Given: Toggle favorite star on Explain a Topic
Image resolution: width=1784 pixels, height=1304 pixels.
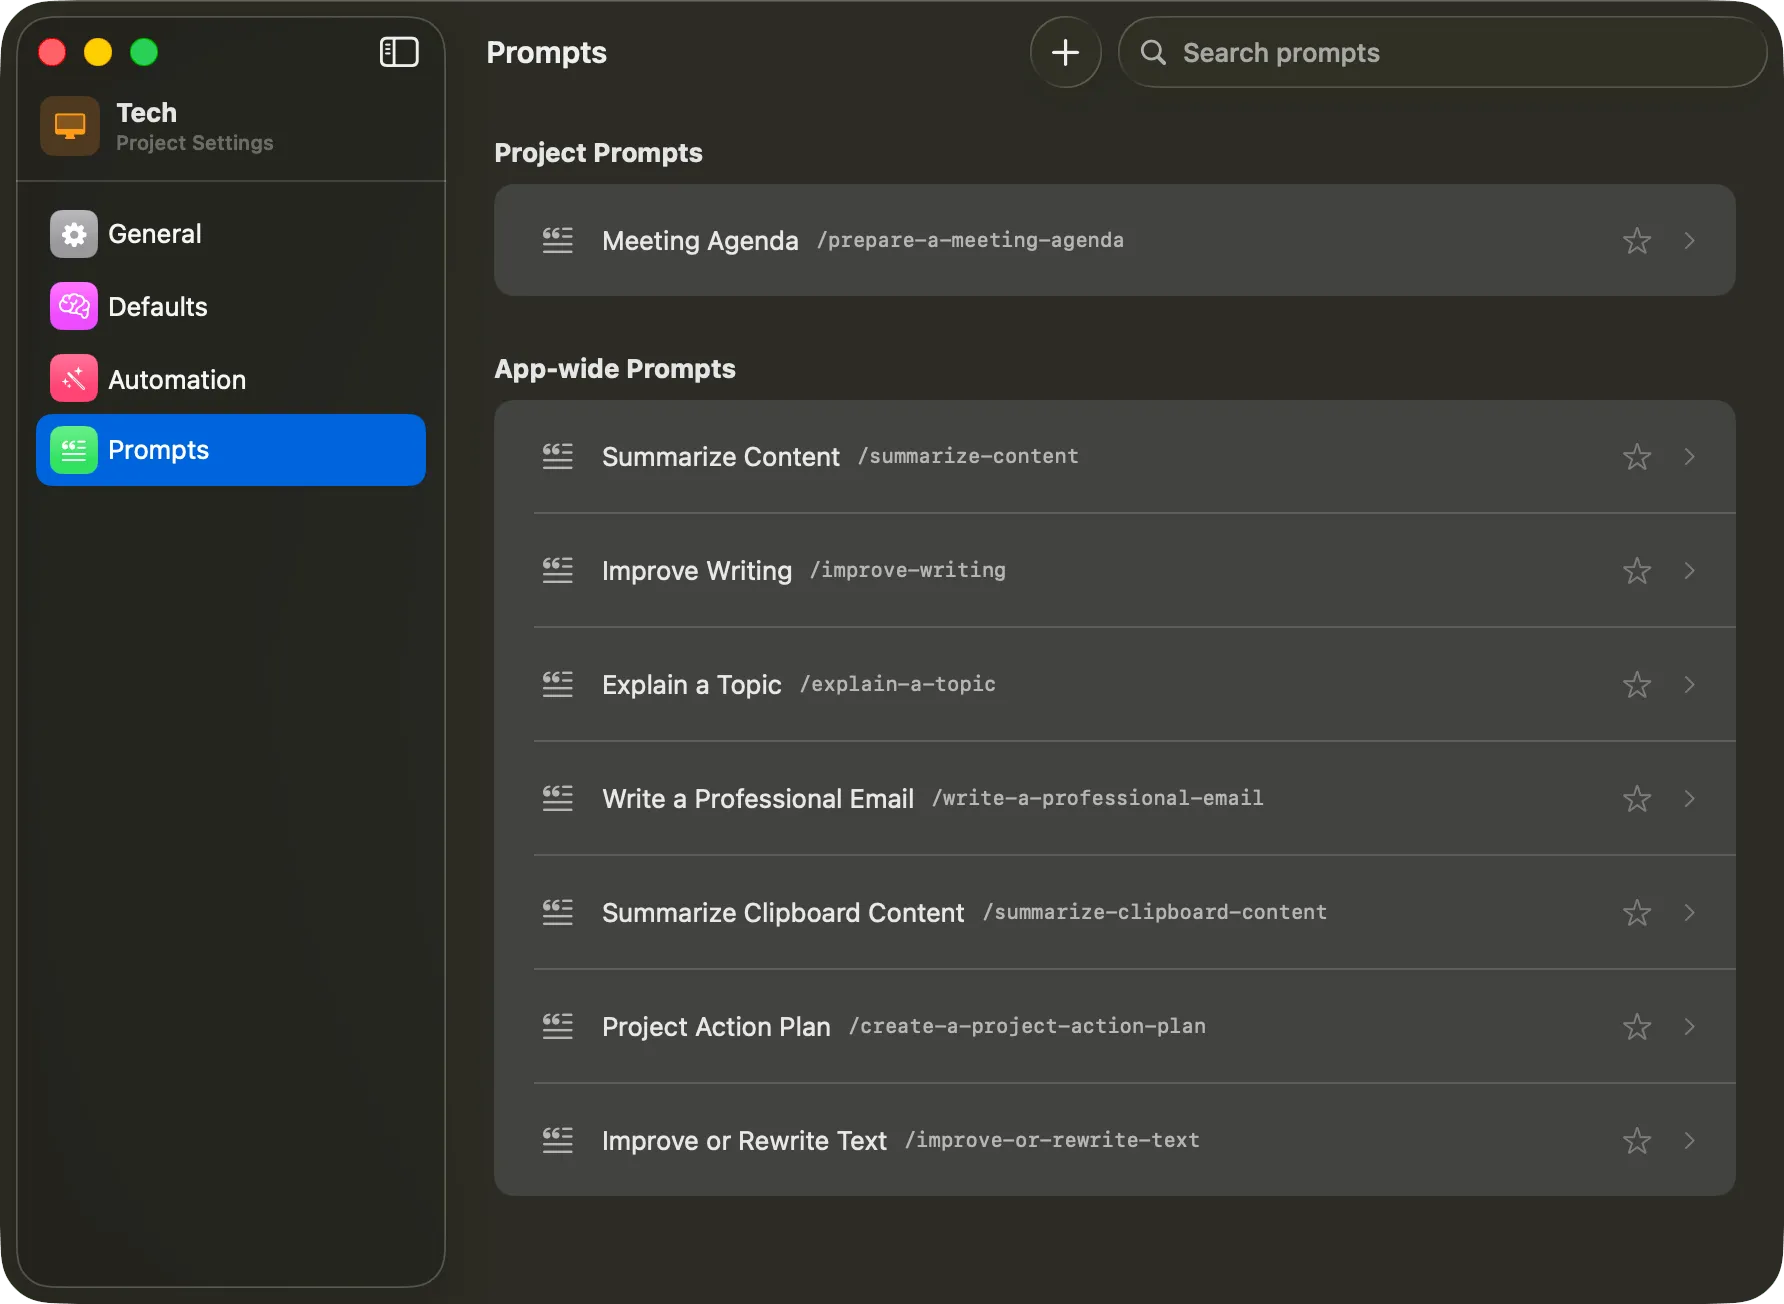Looking at the screenshot, I should point(1637,684).
